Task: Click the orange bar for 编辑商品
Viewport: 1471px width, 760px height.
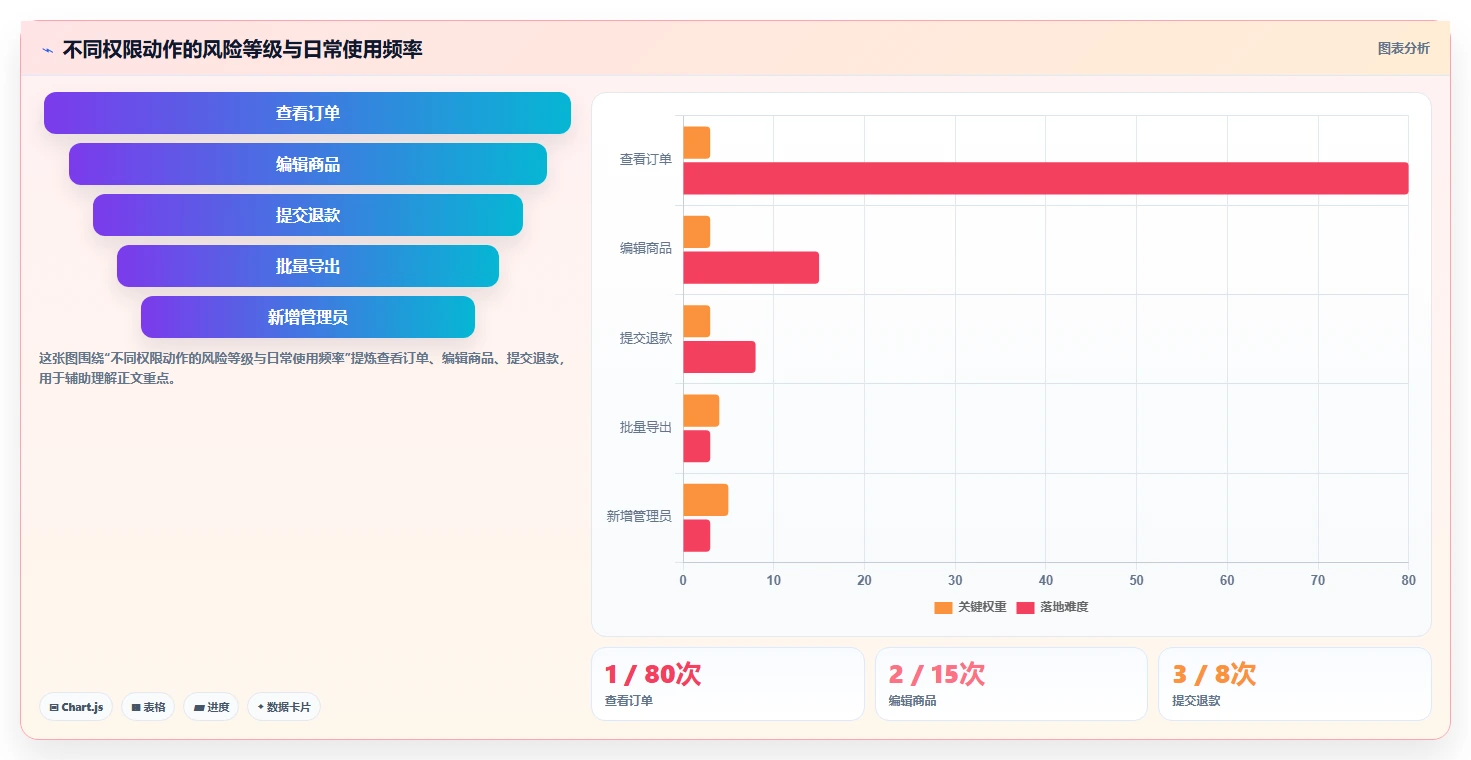Action: point(696,232)
